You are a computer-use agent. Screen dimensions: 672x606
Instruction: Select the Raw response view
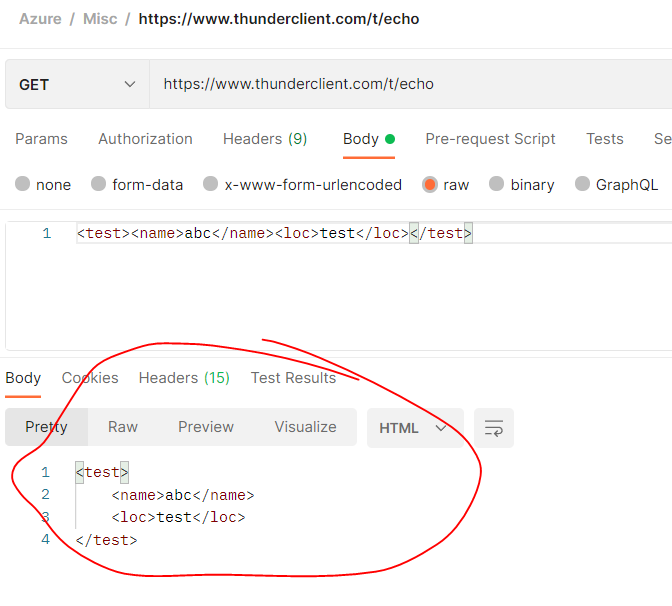click(123, 427)
